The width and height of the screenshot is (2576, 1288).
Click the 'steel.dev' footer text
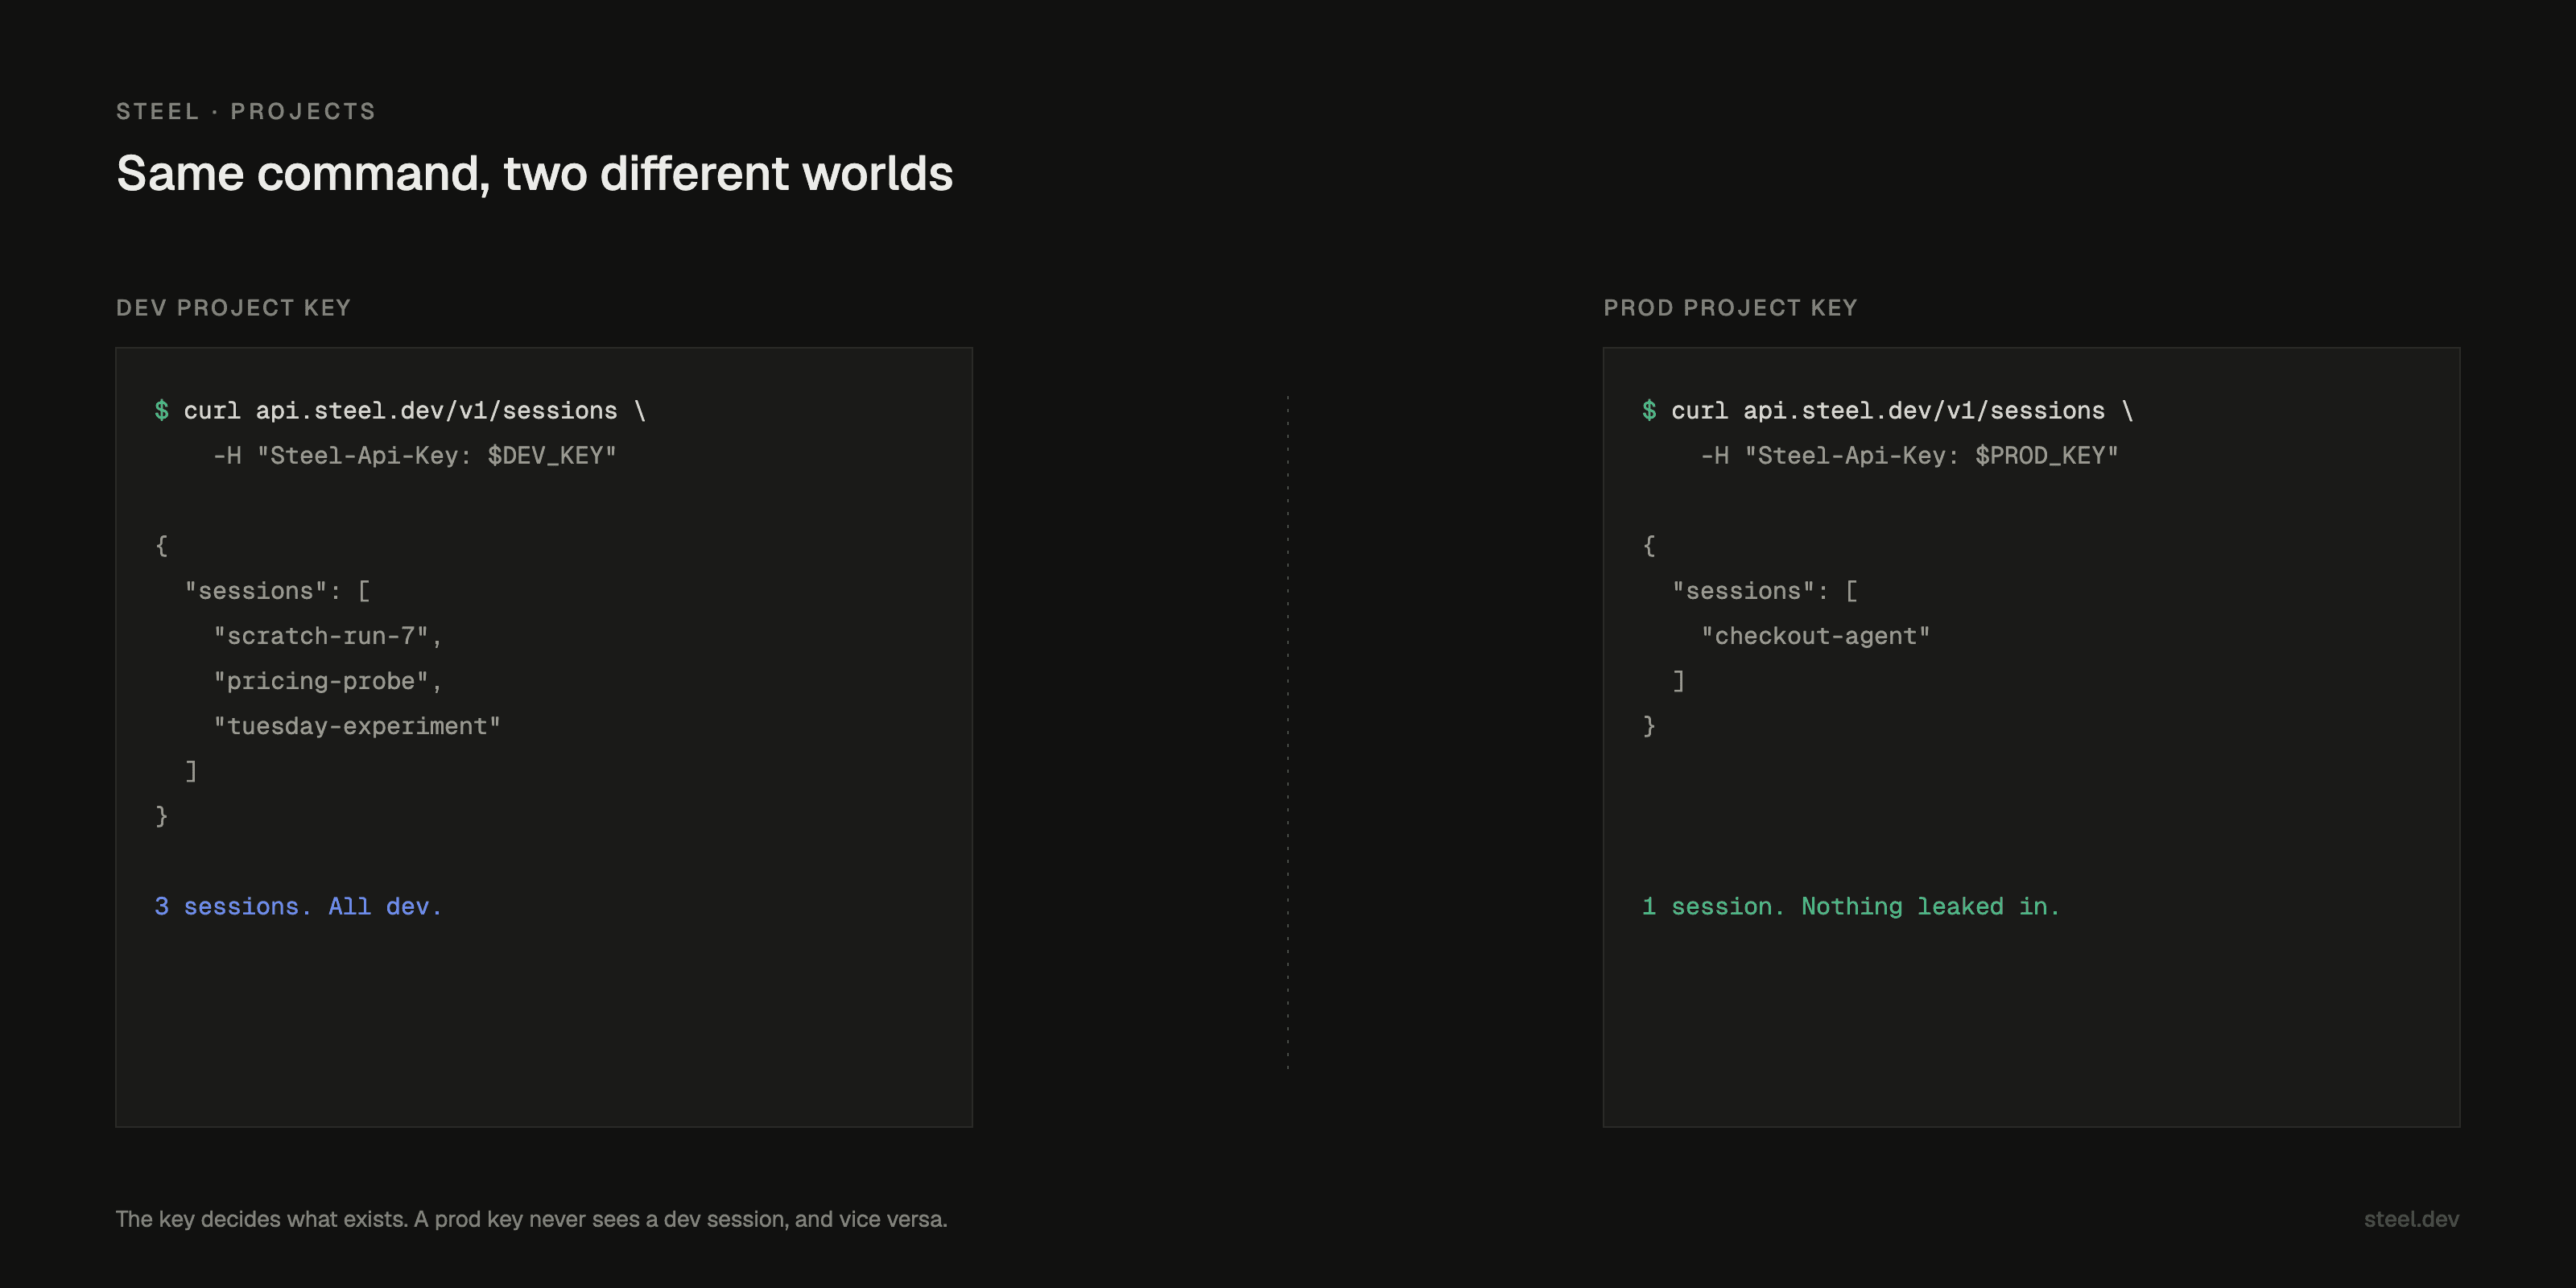(2411, 1219)
